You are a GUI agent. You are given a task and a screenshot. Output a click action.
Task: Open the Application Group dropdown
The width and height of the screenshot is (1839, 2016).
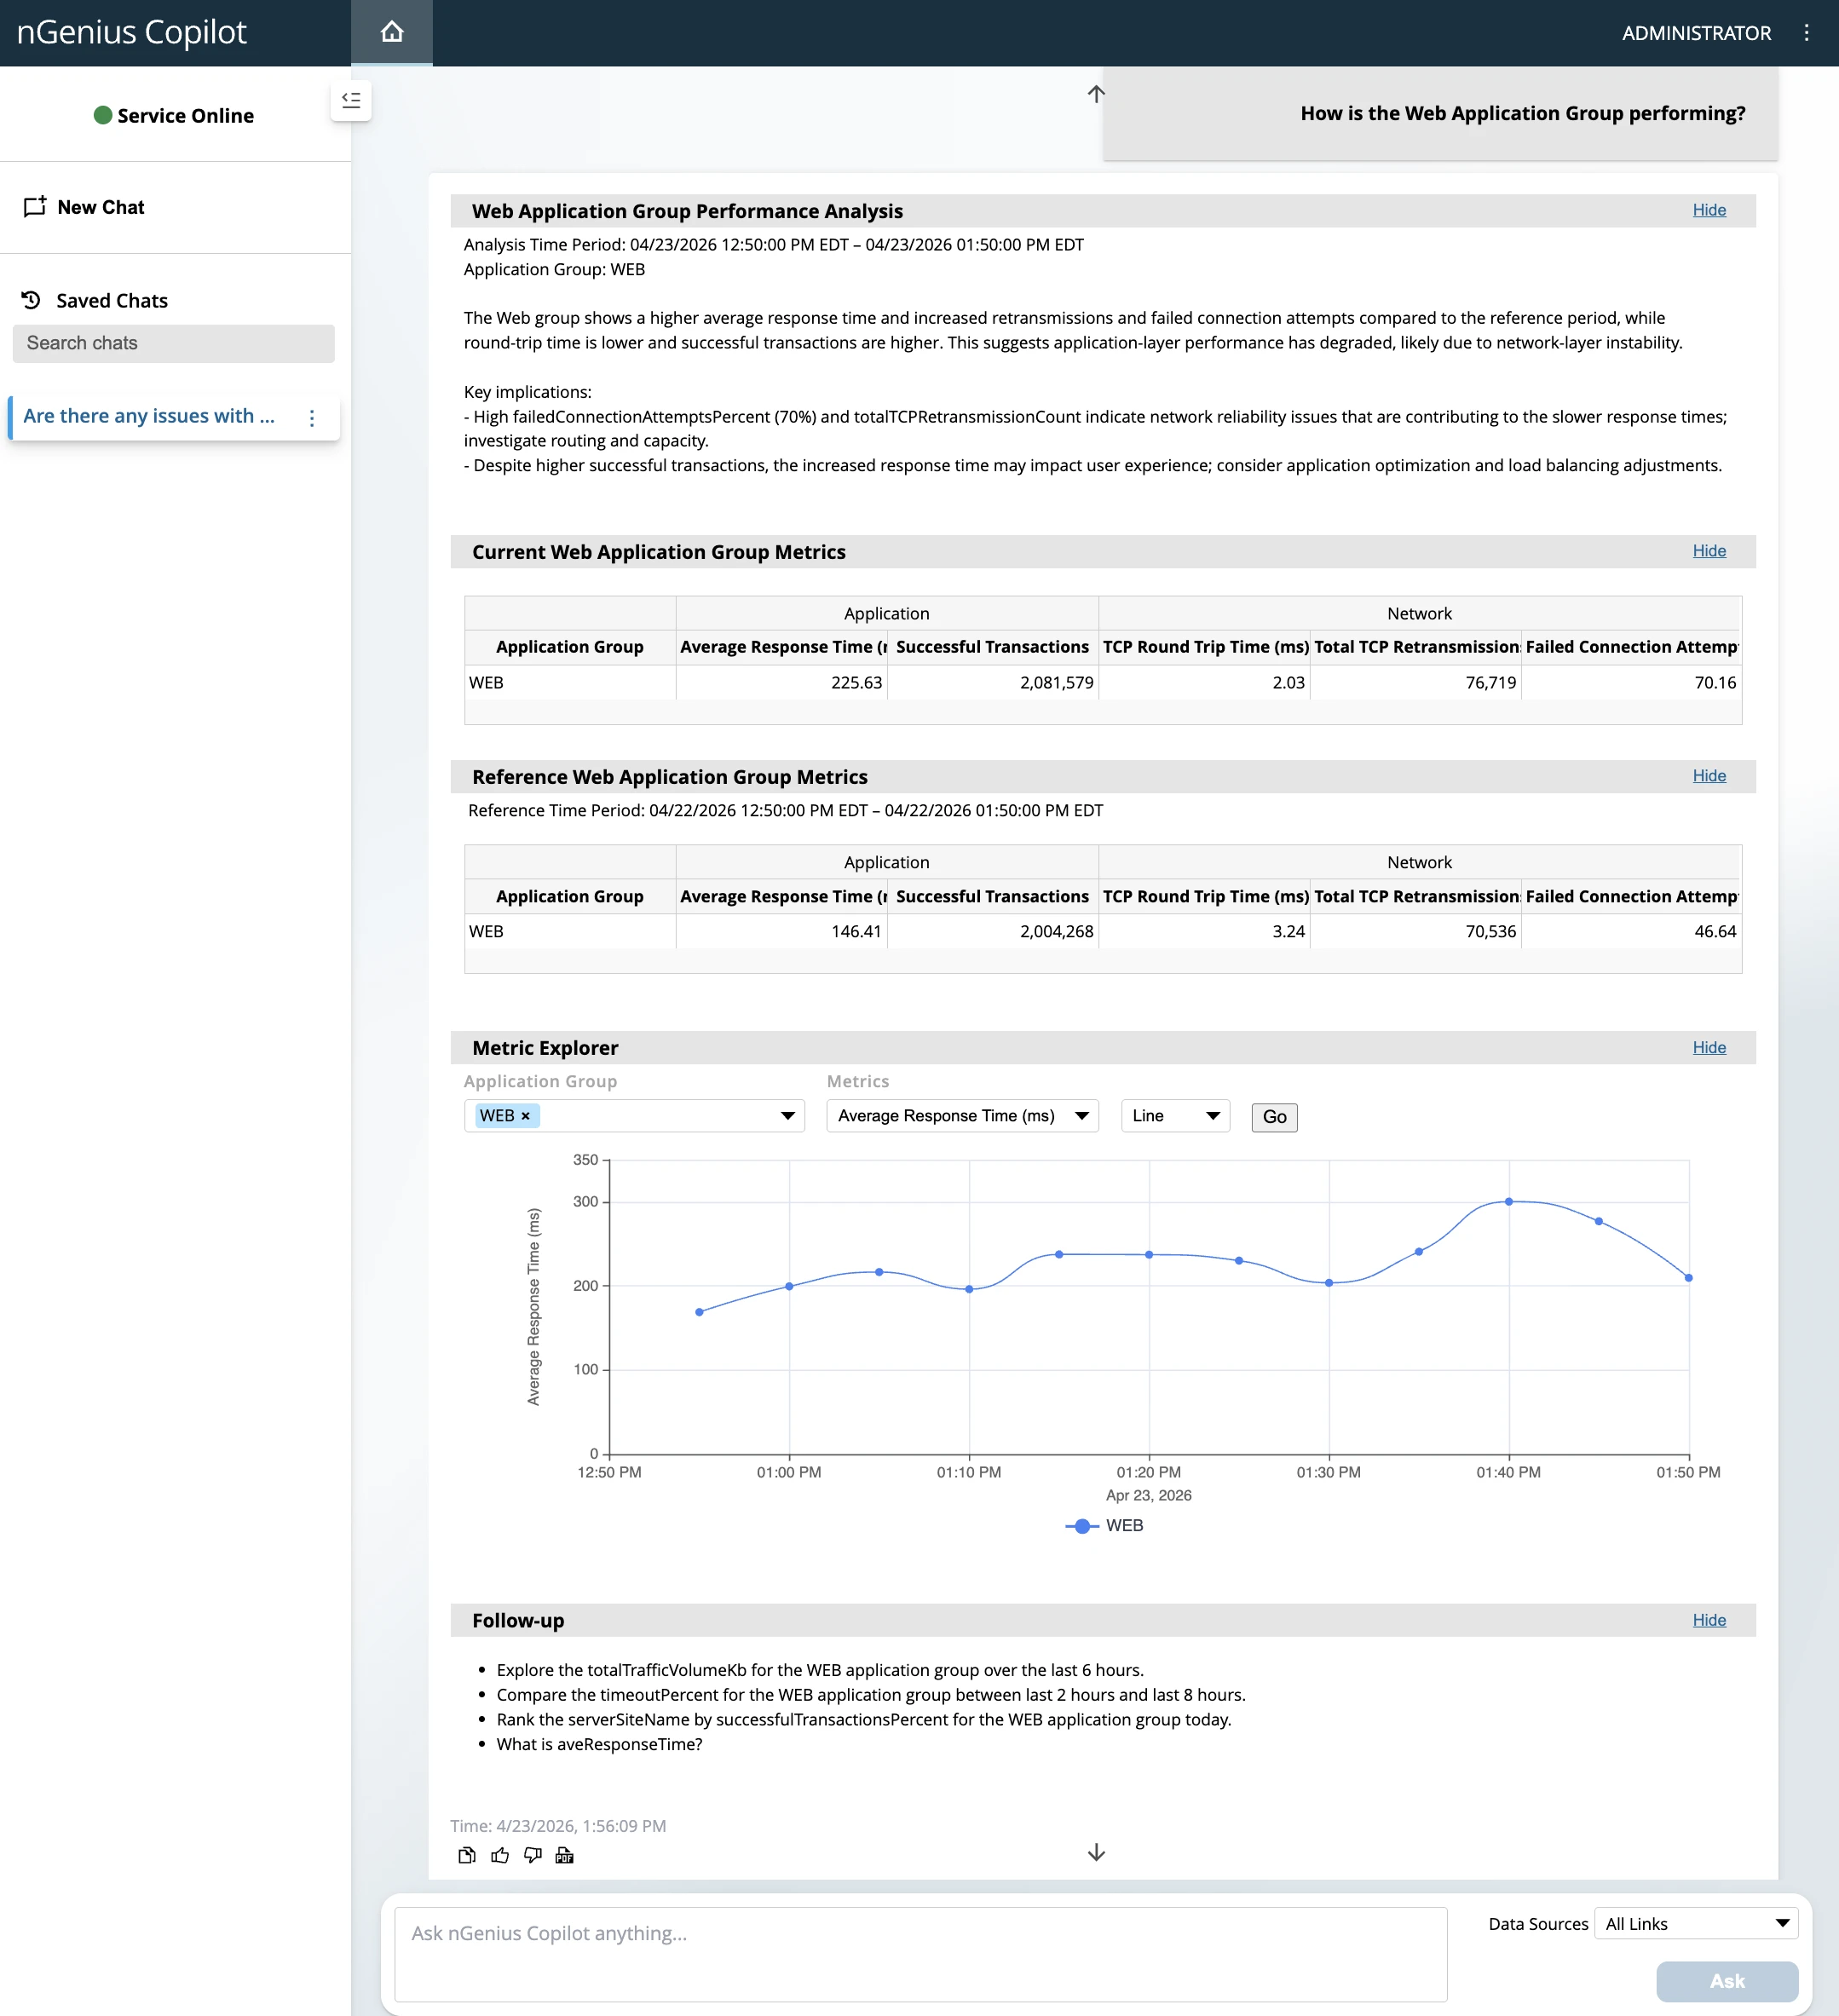coord(634,1116)
